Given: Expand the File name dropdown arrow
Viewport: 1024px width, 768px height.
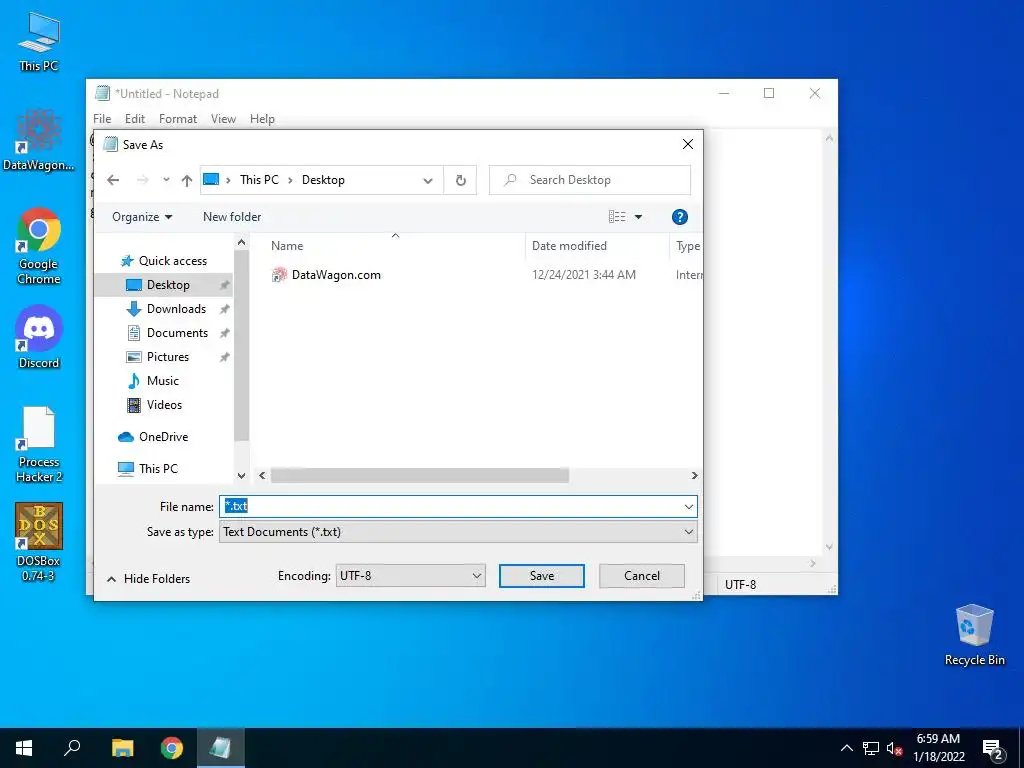Looking at the screenshot, I should (x=689, y=506).
